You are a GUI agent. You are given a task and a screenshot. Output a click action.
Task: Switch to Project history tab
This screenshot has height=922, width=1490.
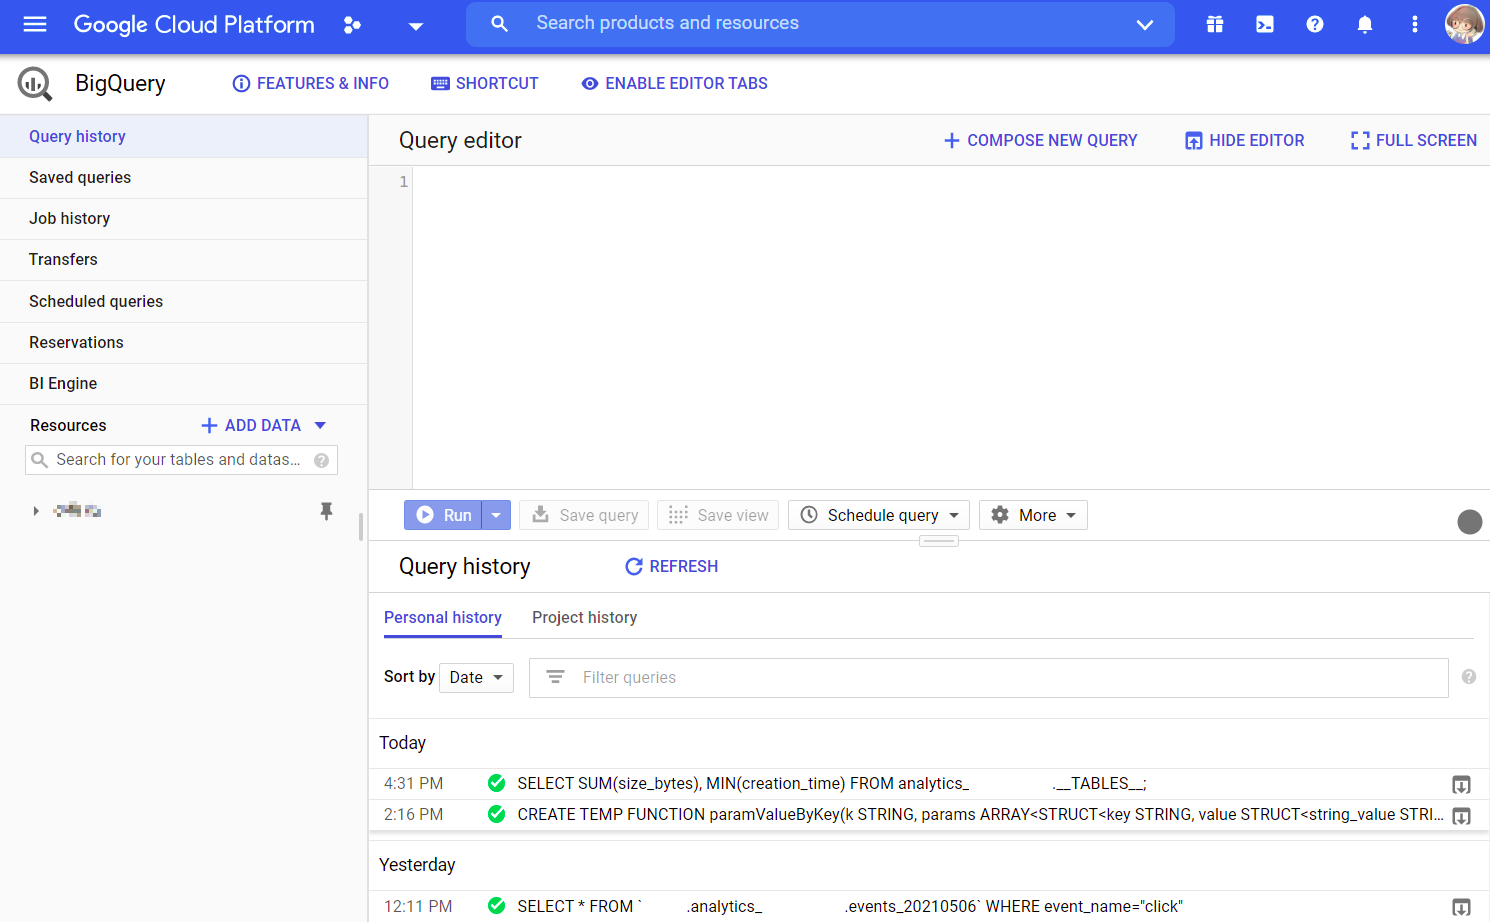584,618
